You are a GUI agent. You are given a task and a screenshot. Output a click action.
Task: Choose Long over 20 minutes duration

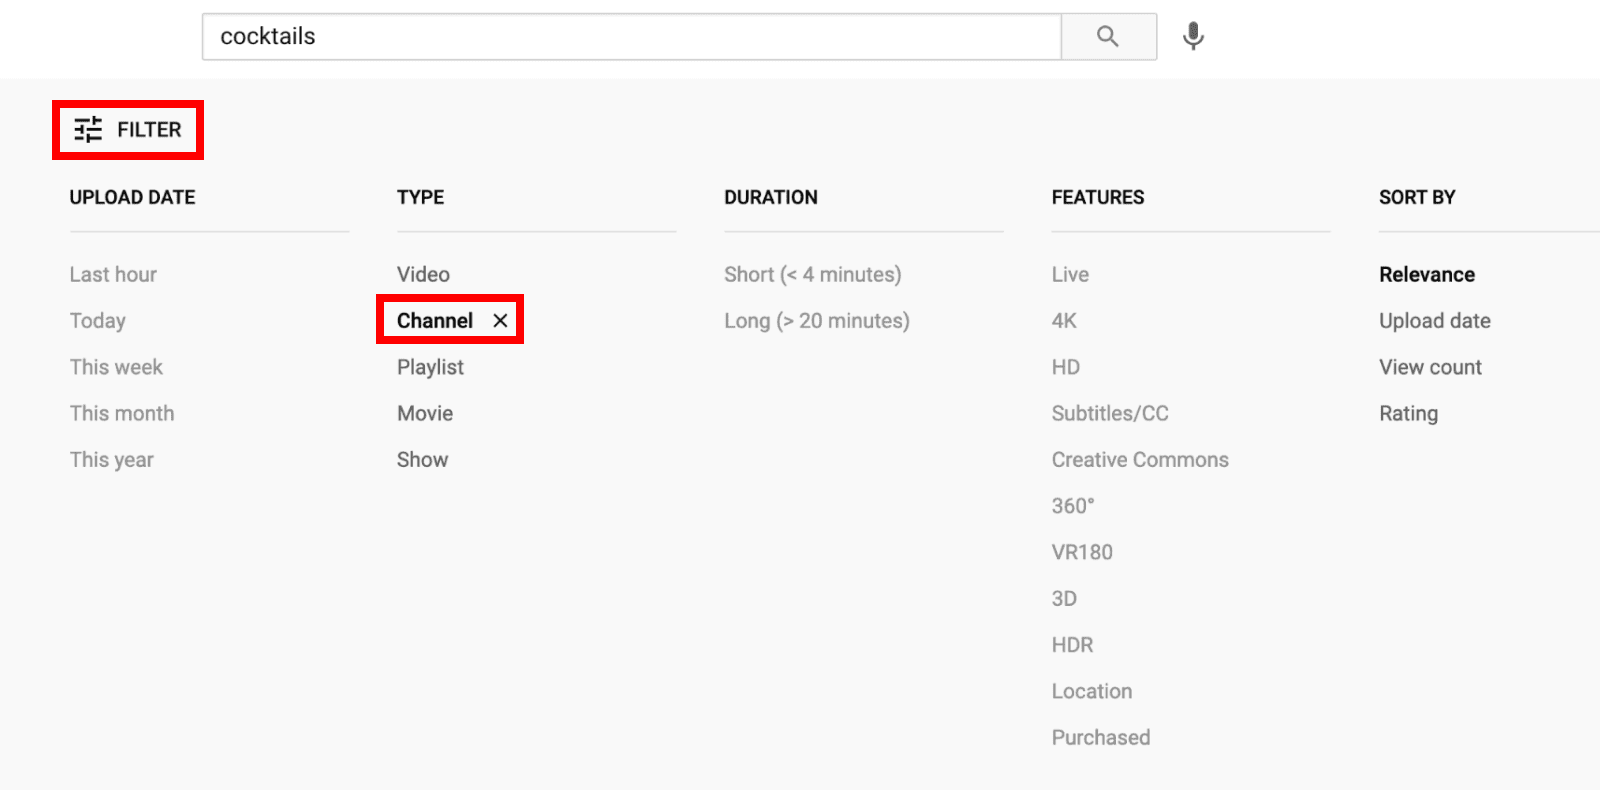pyautogui.click(x=817, y=321)
